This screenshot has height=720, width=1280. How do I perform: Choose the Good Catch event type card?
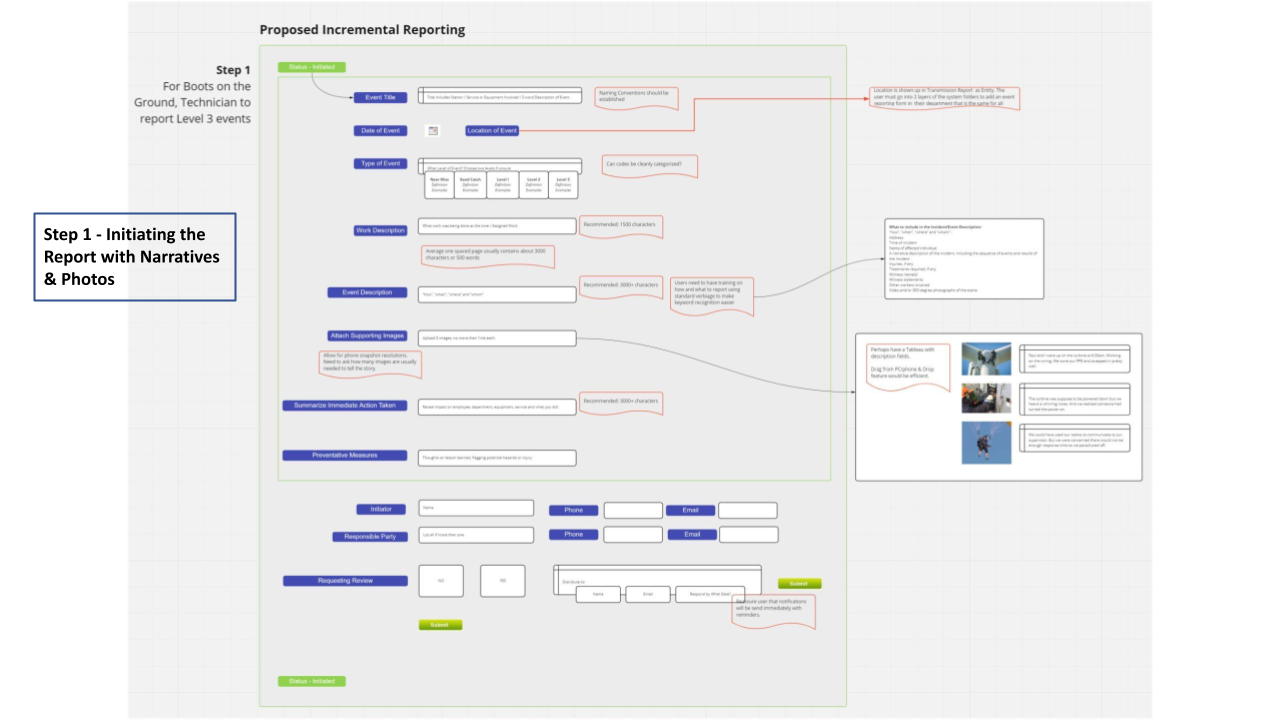click(469, 185)
